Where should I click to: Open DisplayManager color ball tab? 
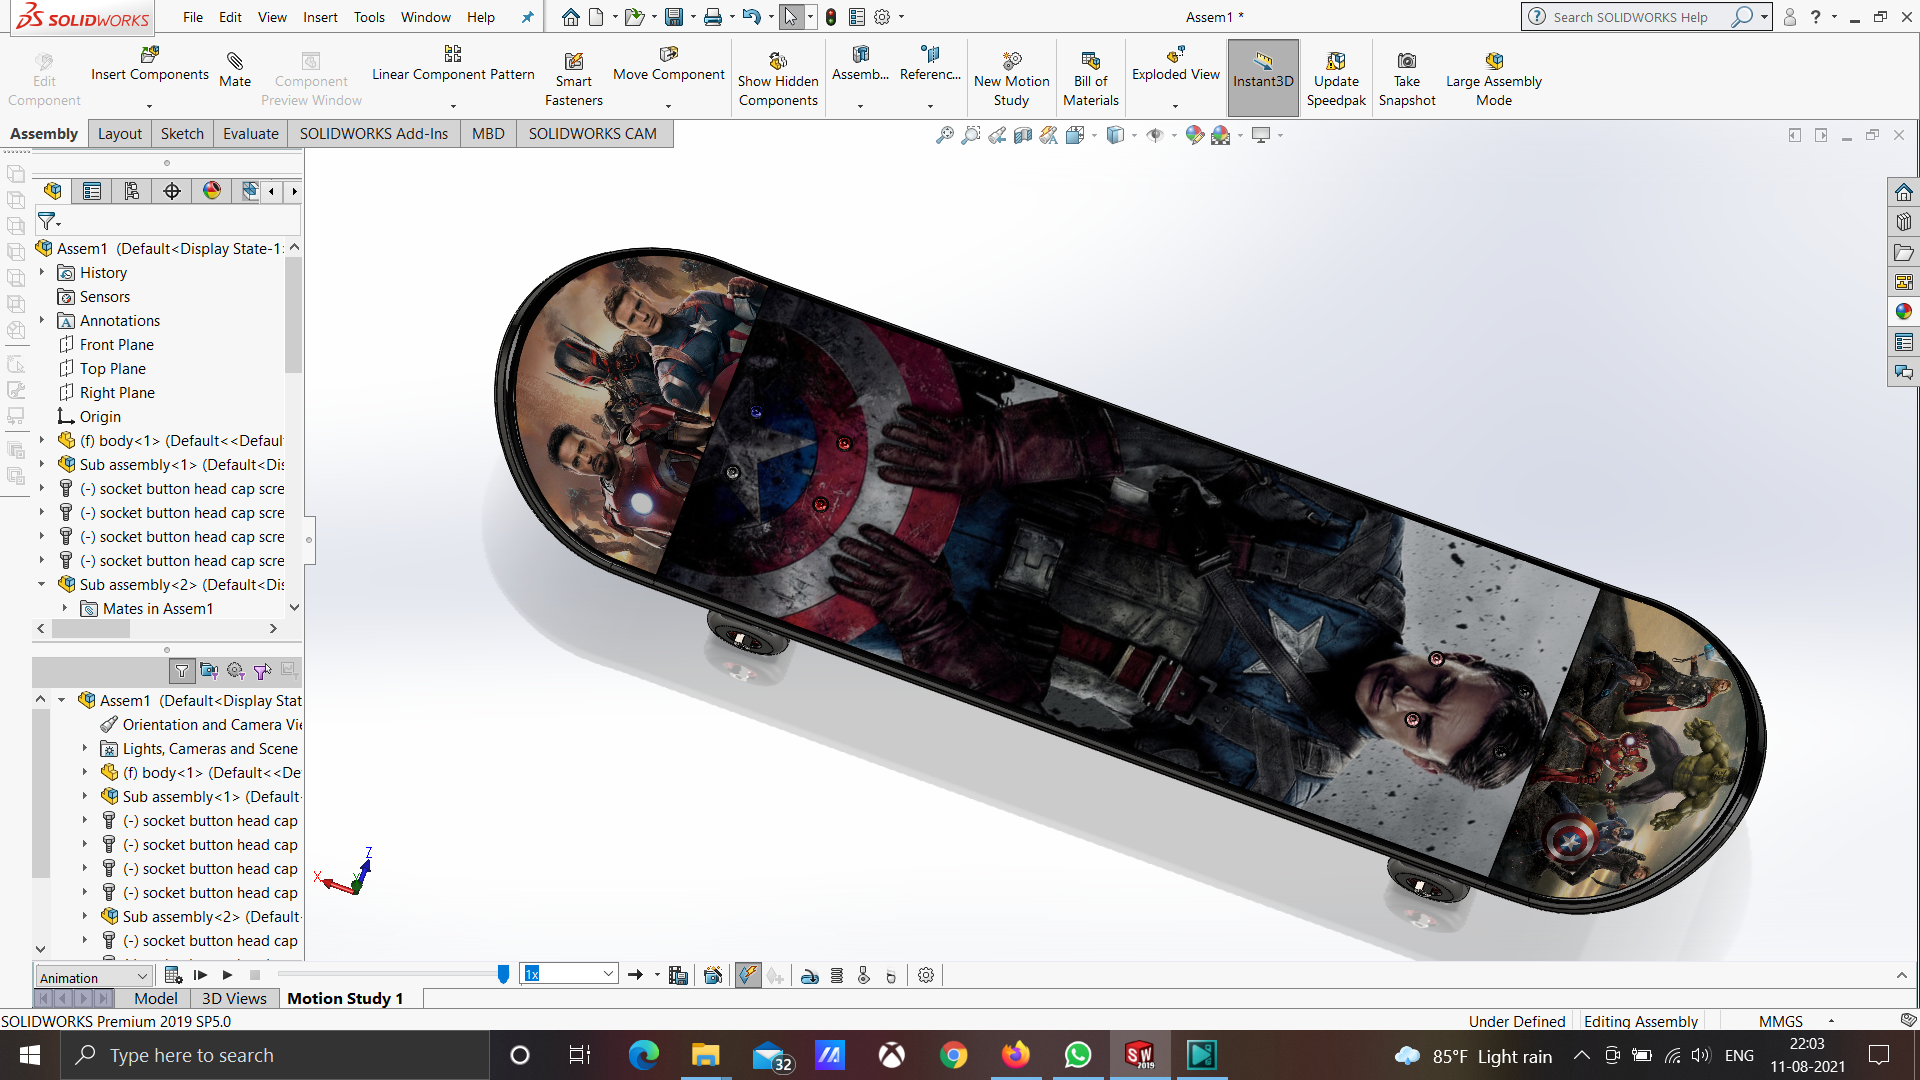pos(212,191)
